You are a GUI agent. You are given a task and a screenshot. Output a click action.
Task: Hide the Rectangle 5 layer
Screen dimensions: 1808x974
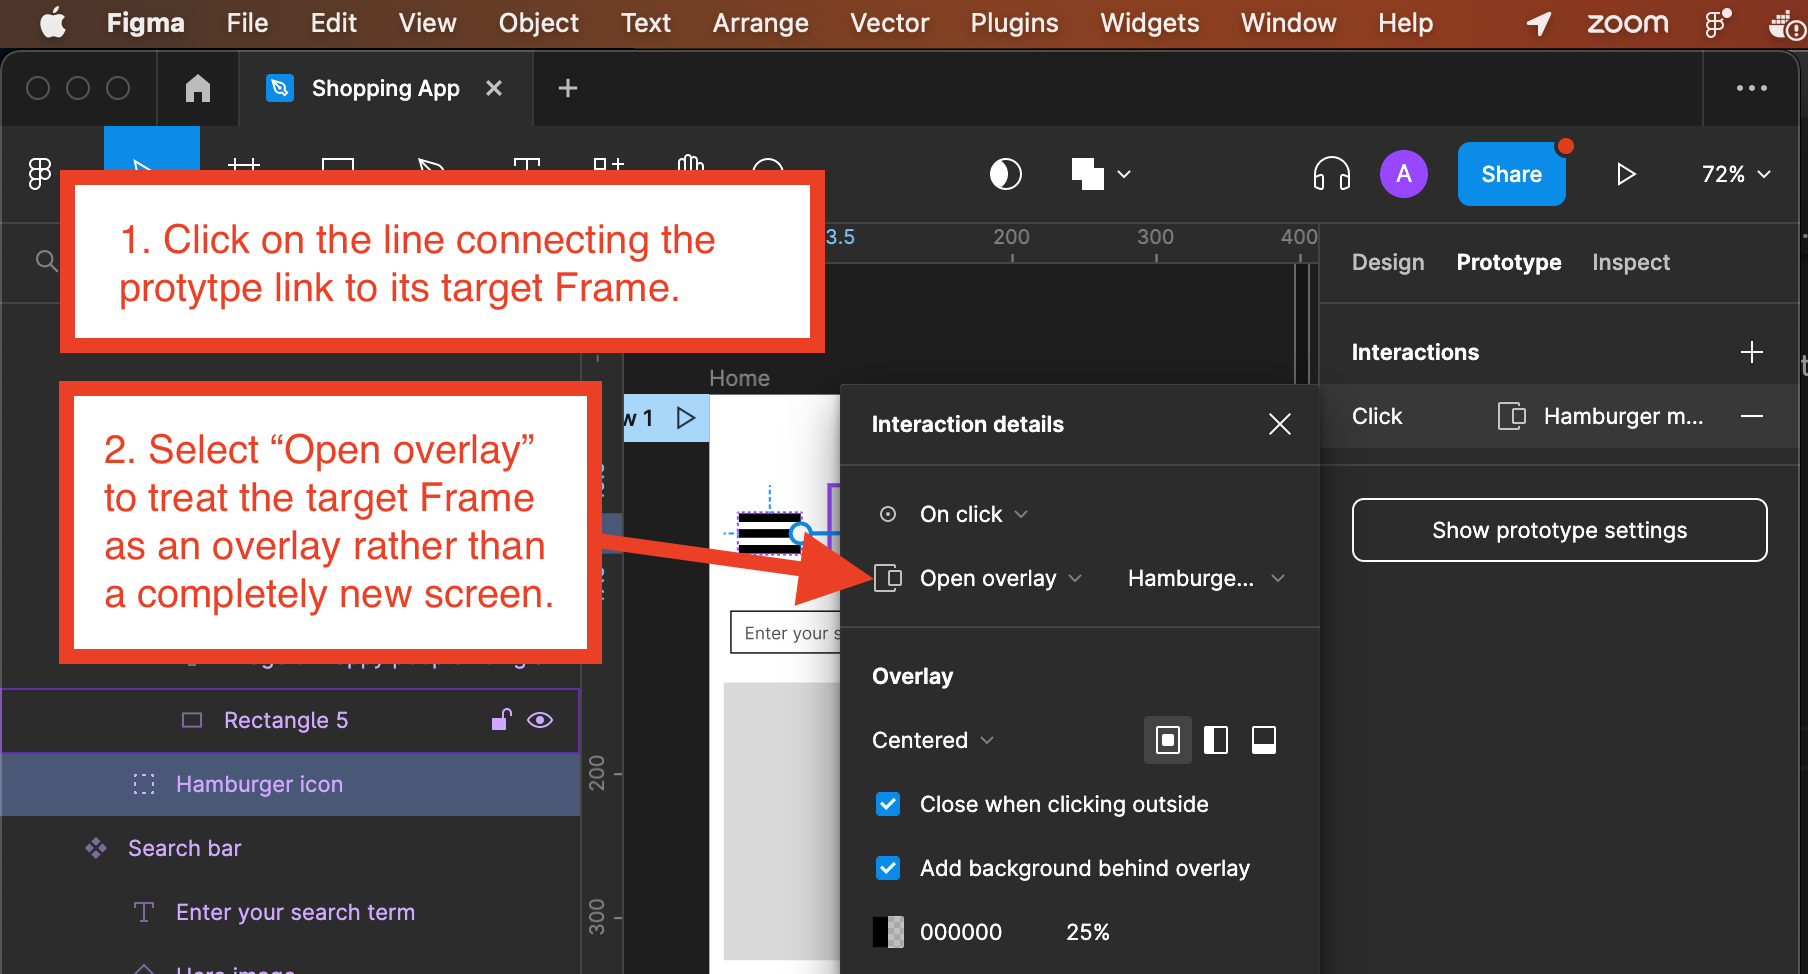click(x=540, y=720)
